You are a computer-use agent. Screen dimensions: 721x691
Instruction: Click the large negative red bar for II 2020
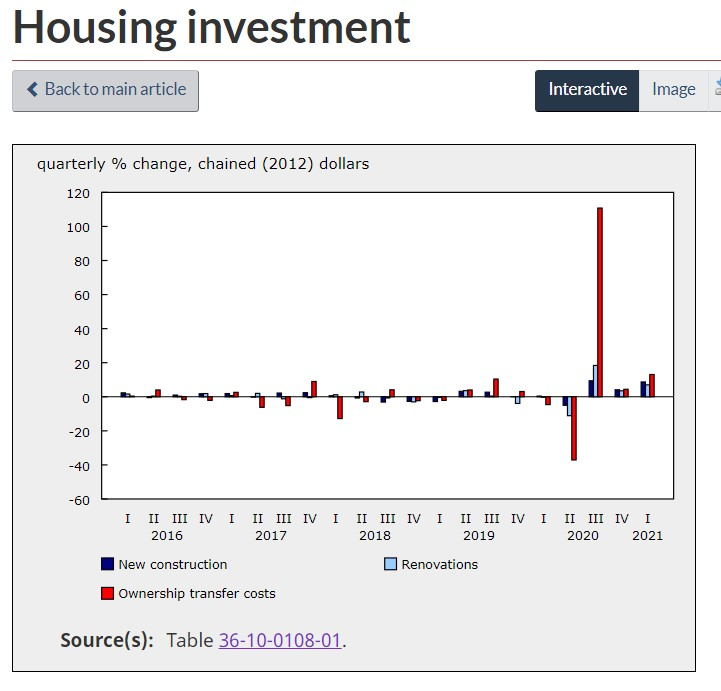point(574,428)
